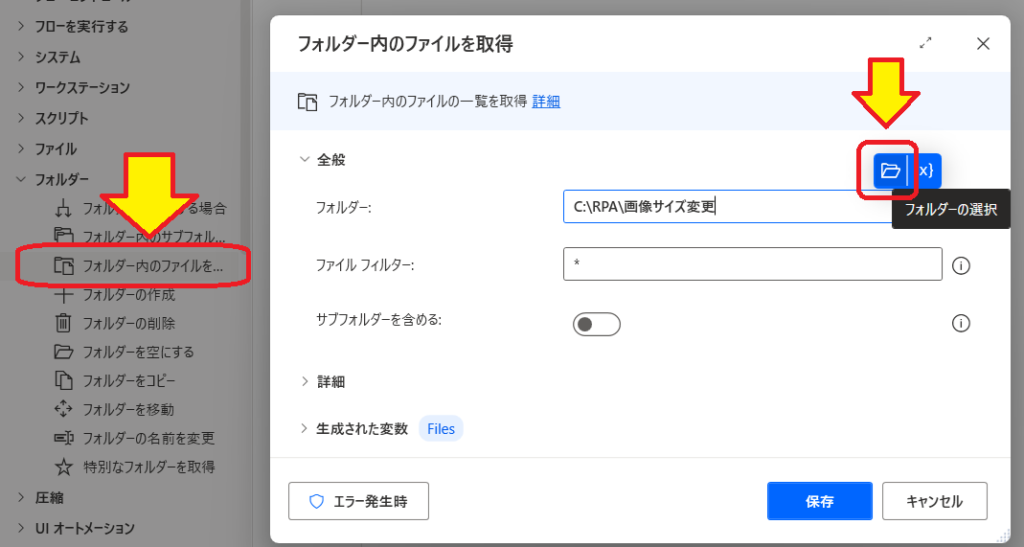Click the folder selection icon button

tap(889, 170)
